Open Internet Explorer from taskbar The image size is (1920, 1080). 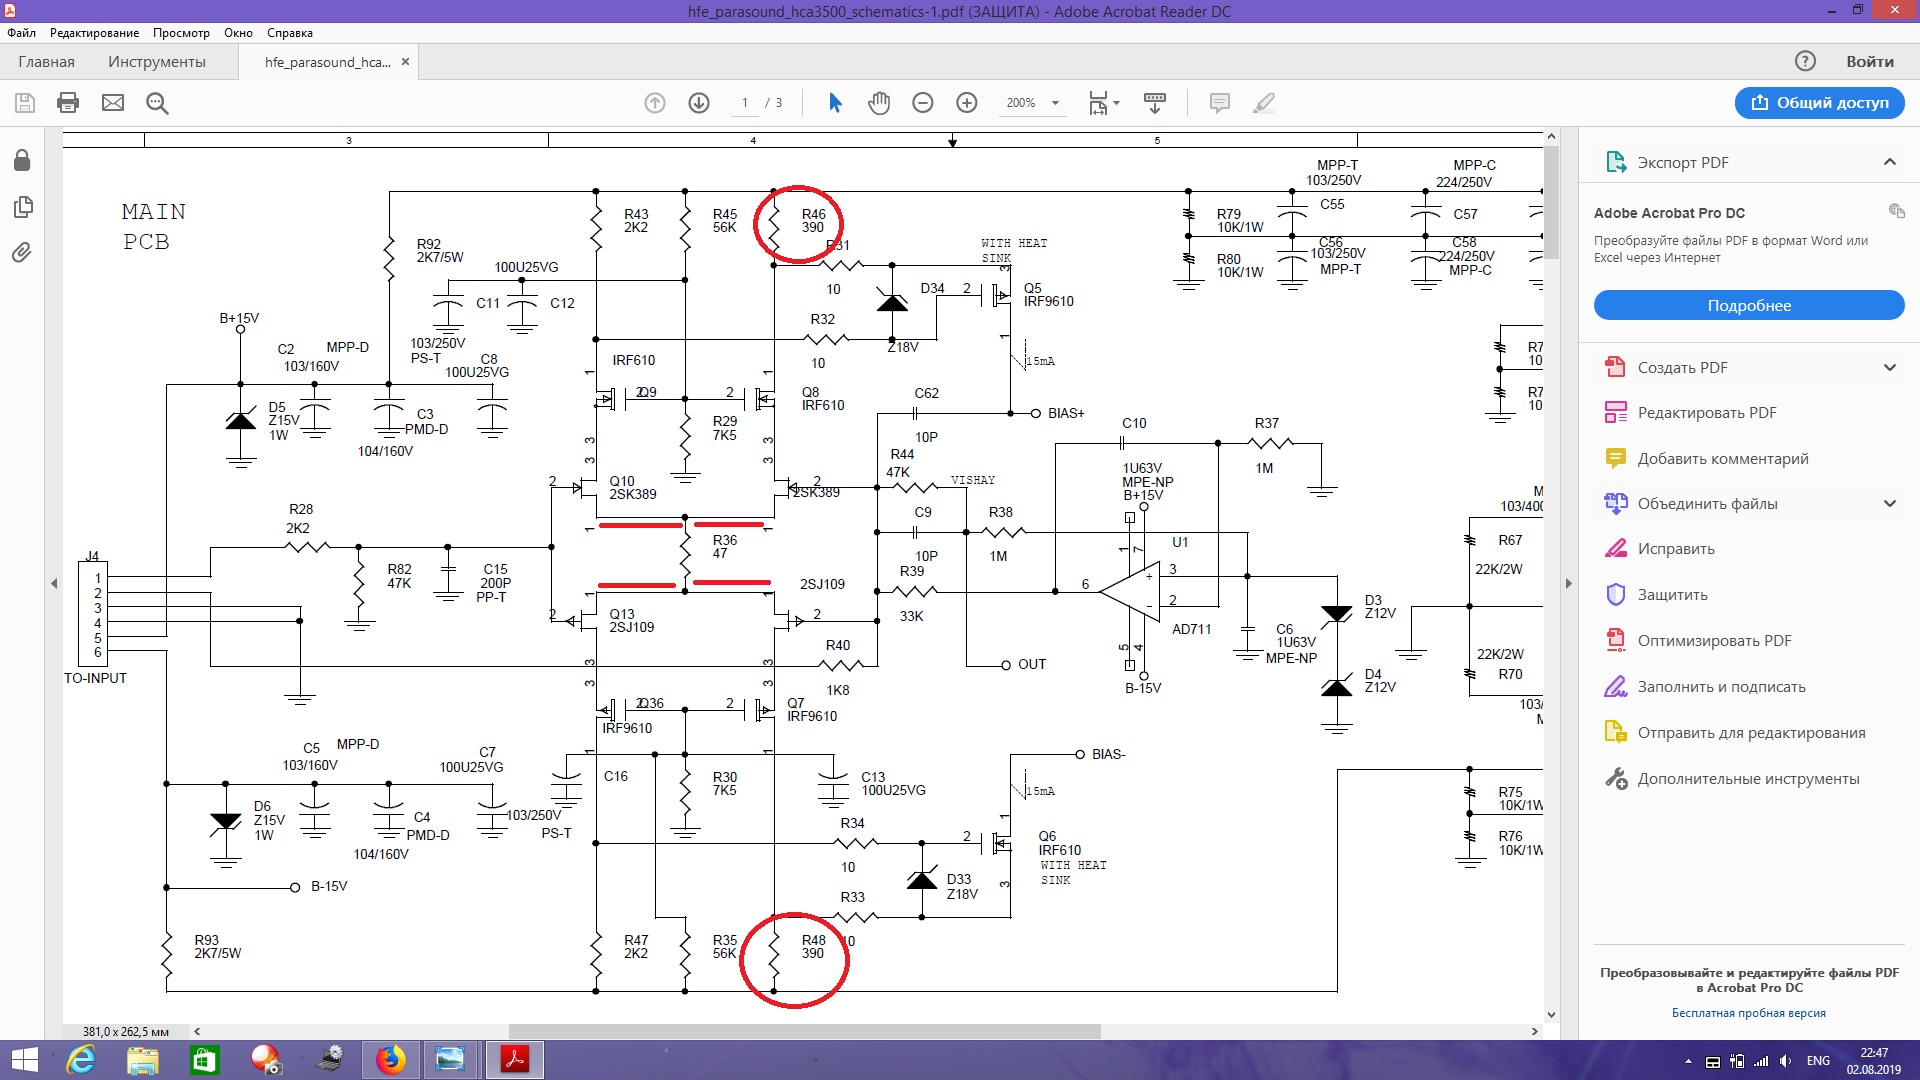click(x=81, y=1060)
